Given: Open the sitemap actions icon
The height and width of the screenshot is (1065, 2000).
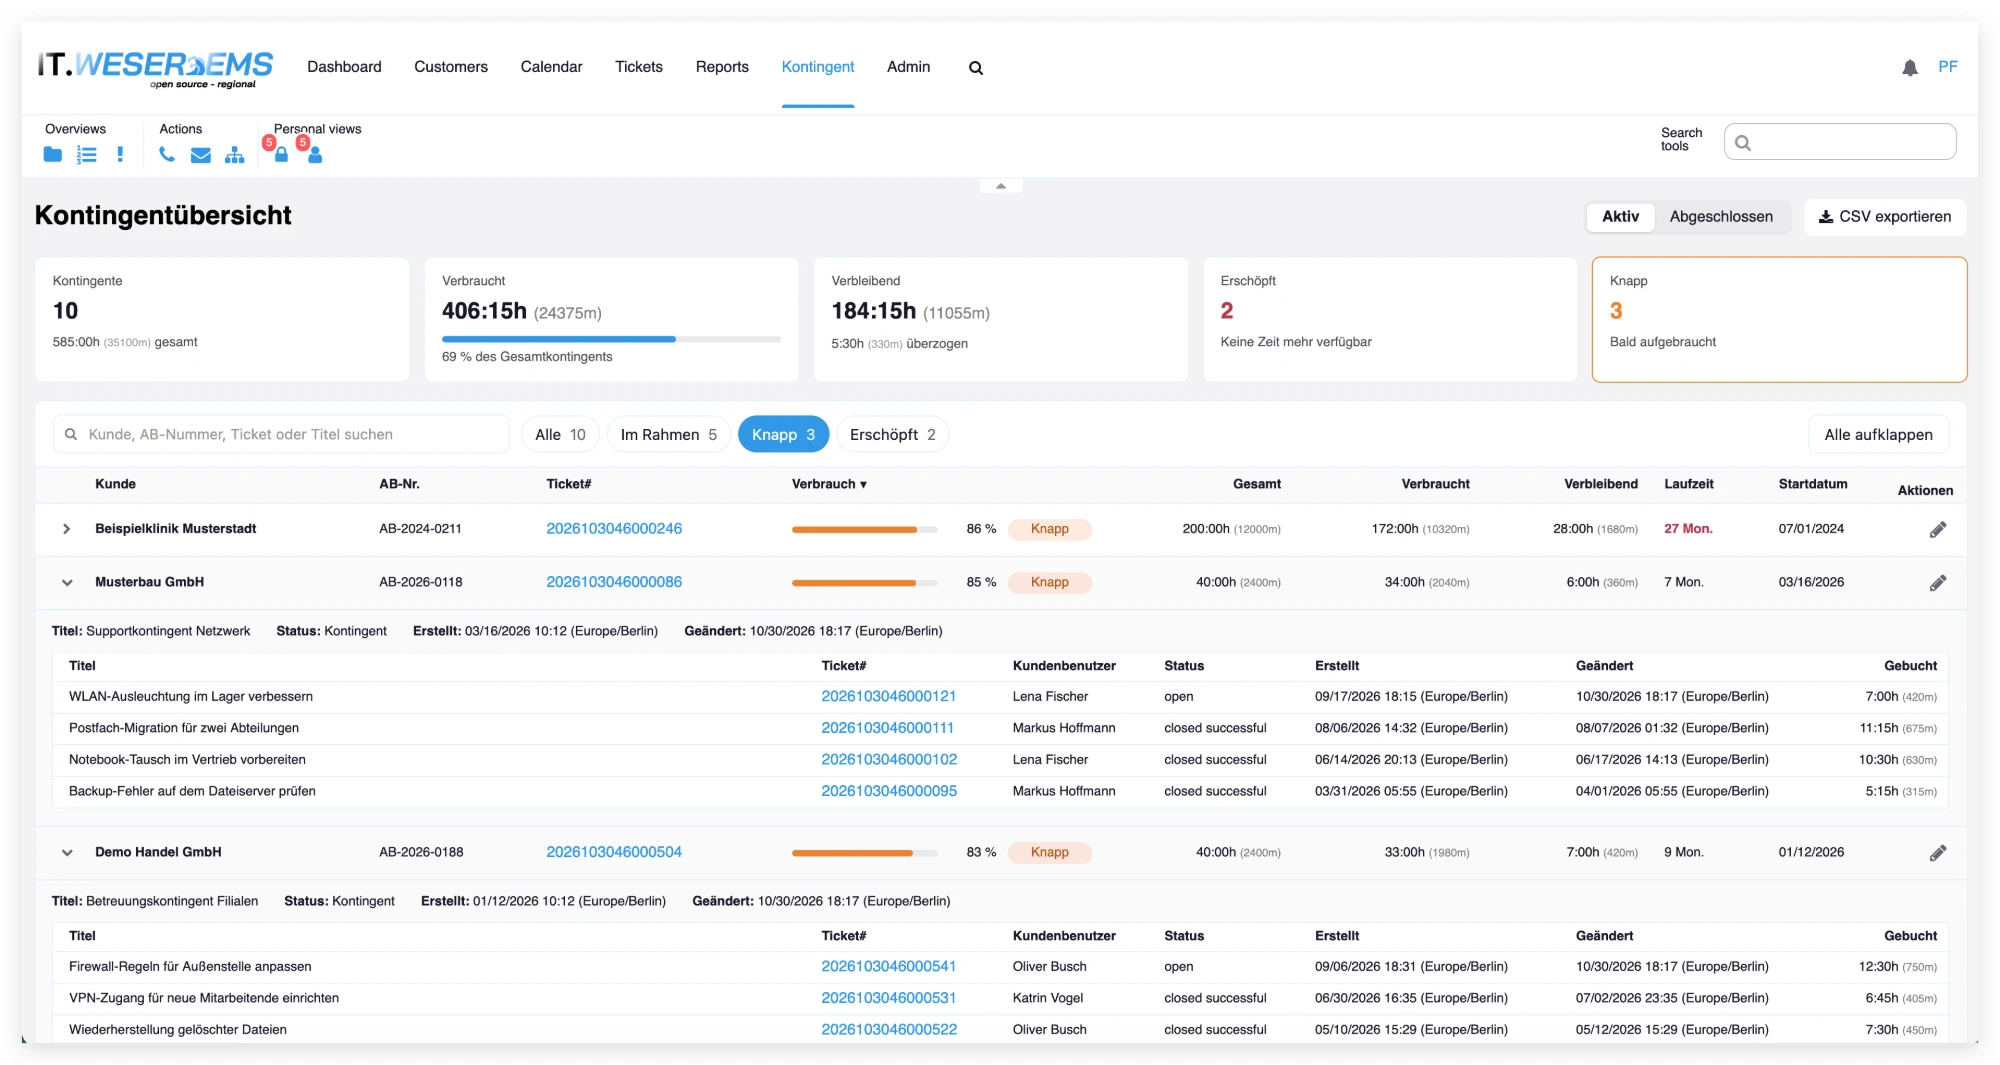Looking at the screenshot, I should (235, 155).
